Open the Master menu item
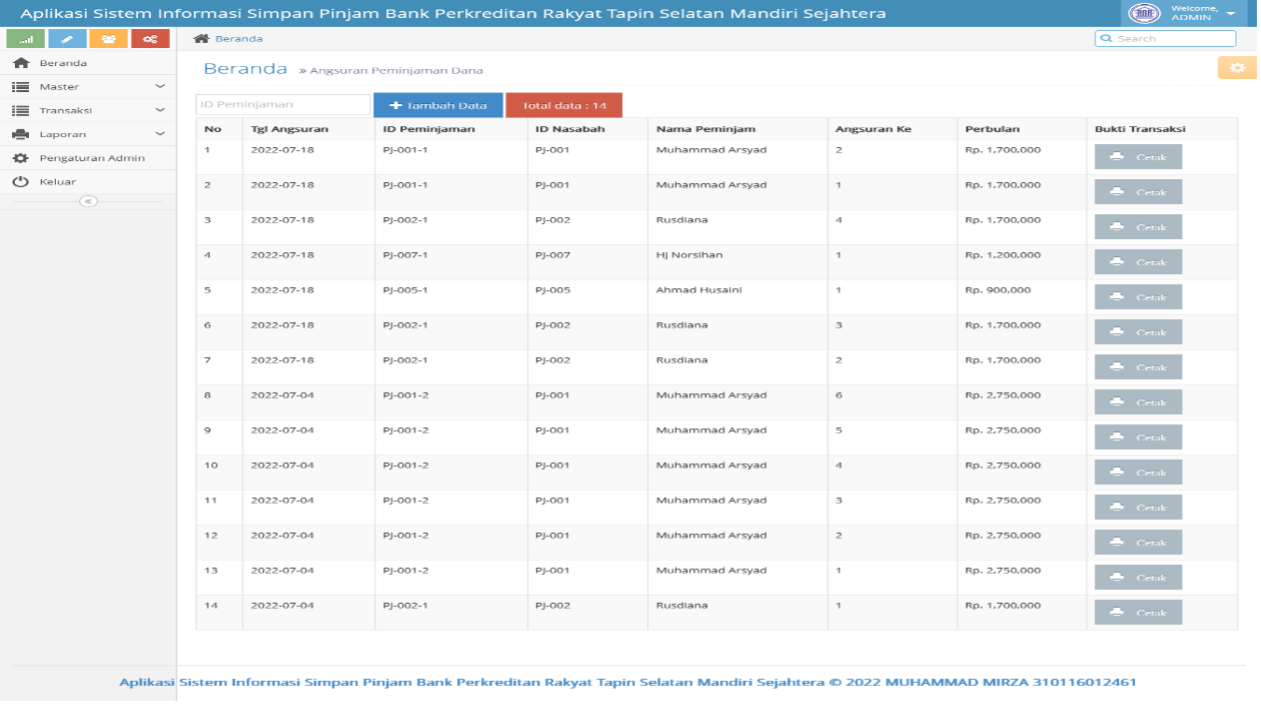This screenshot has height=705, width=1261. click(88, 87)
